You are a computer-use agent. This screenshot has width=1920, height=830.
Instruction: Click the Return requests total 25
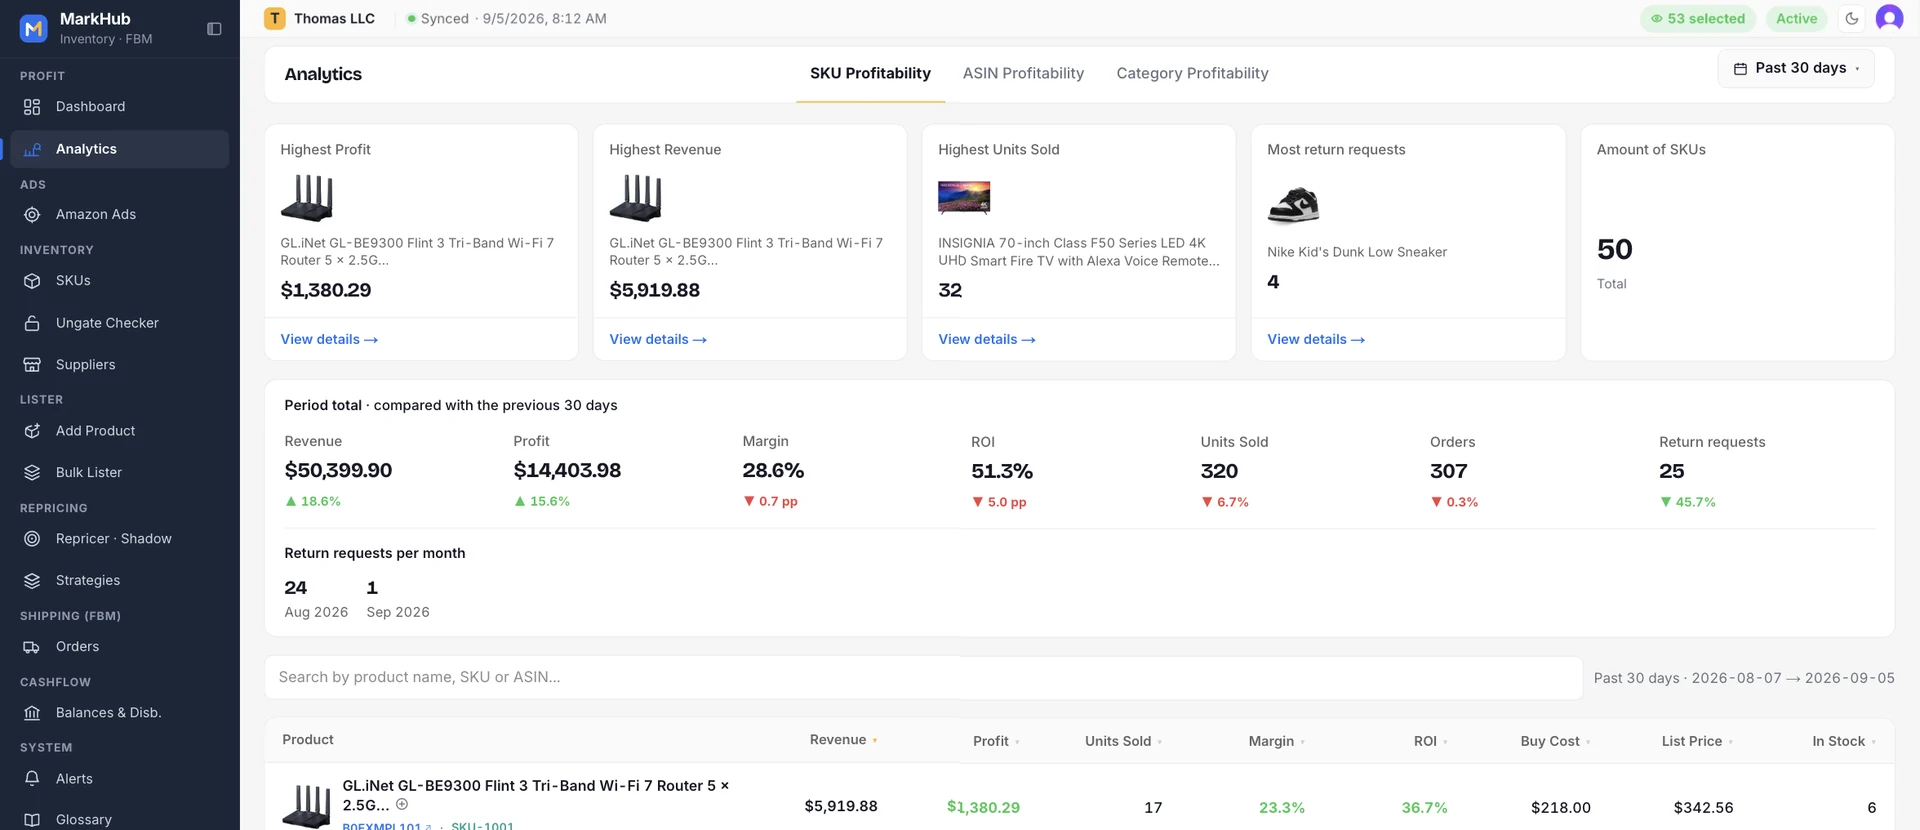[1672, 471]
